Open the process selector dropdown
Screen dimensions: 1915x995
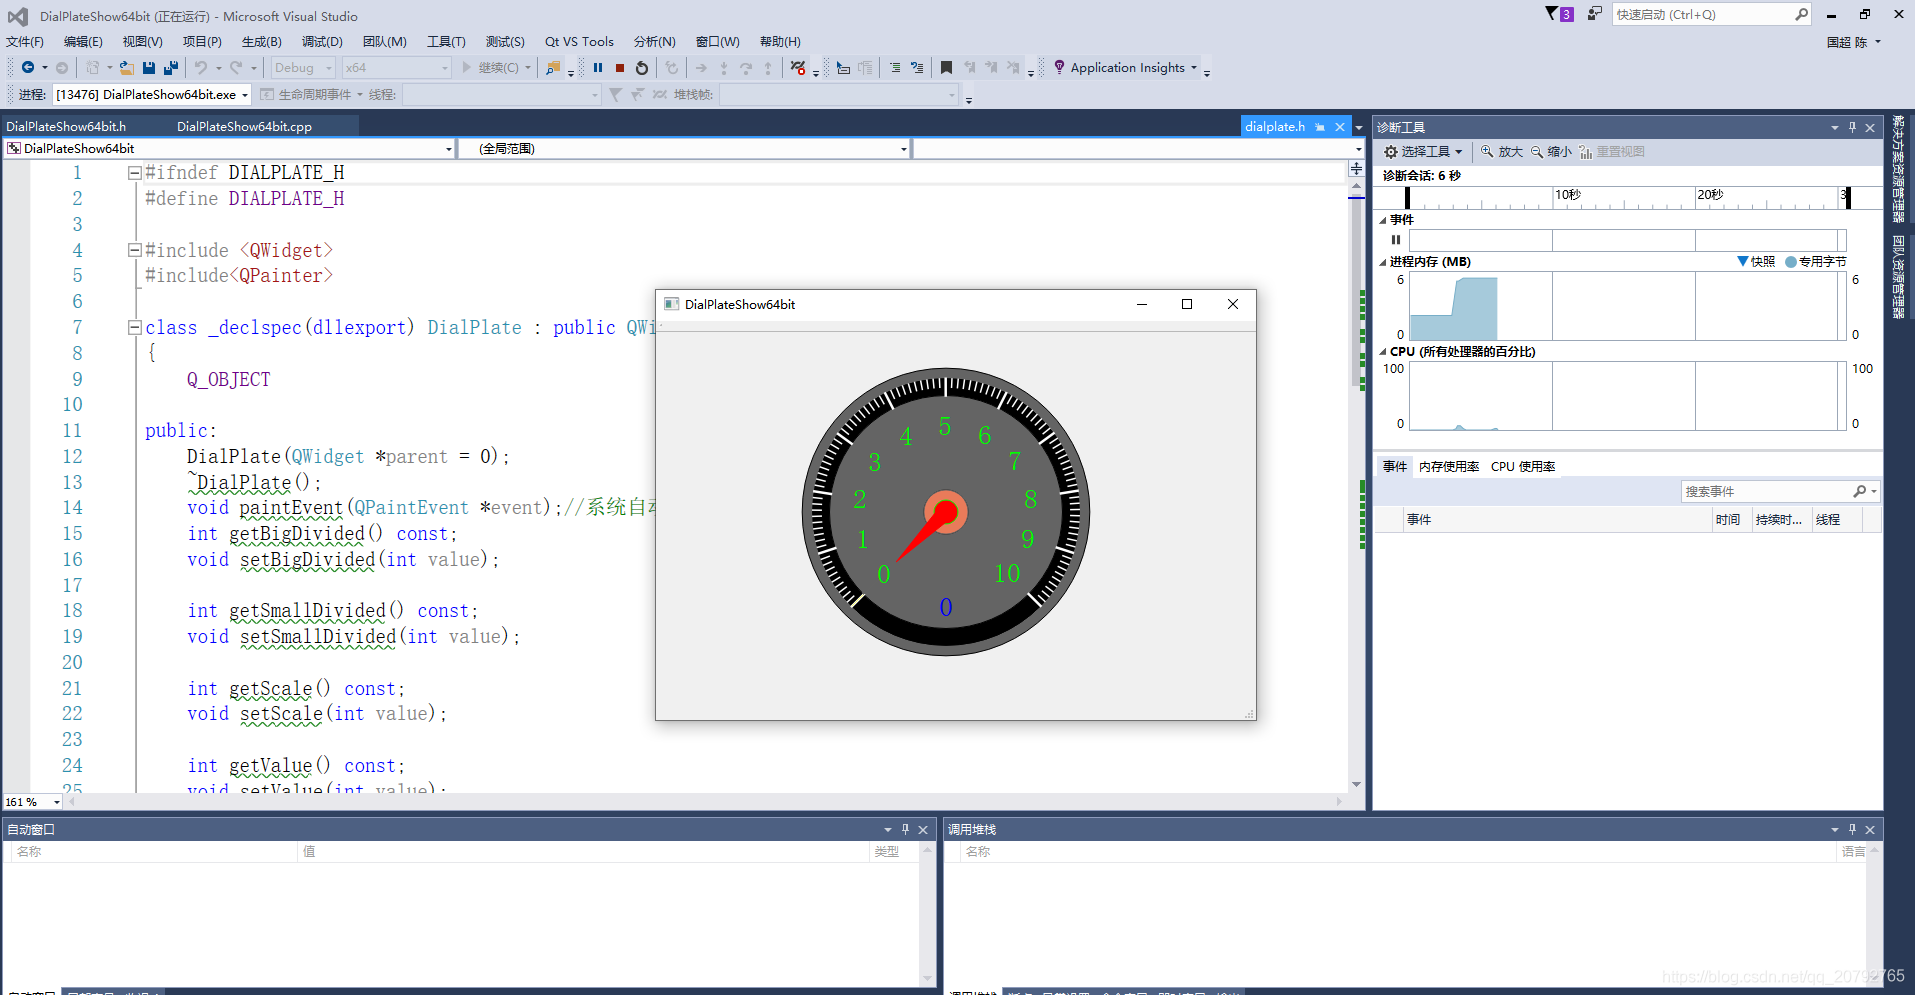coord(151,95)
